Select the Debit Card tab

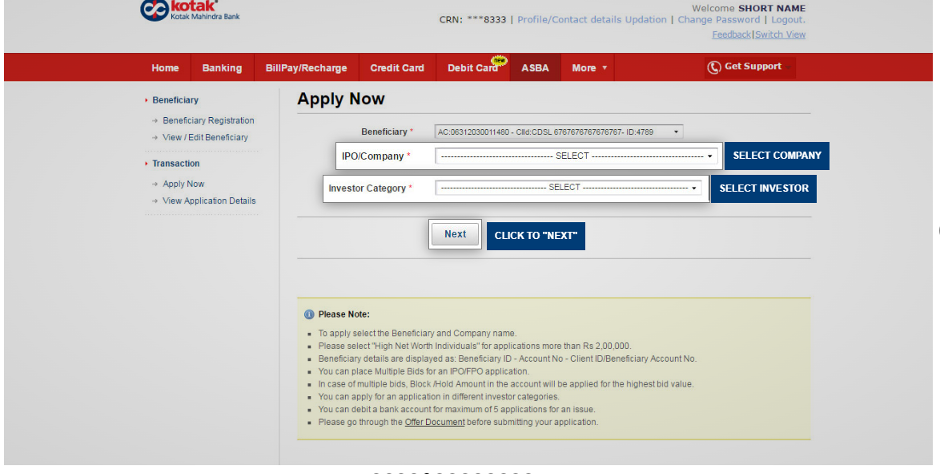pos(473,68)
